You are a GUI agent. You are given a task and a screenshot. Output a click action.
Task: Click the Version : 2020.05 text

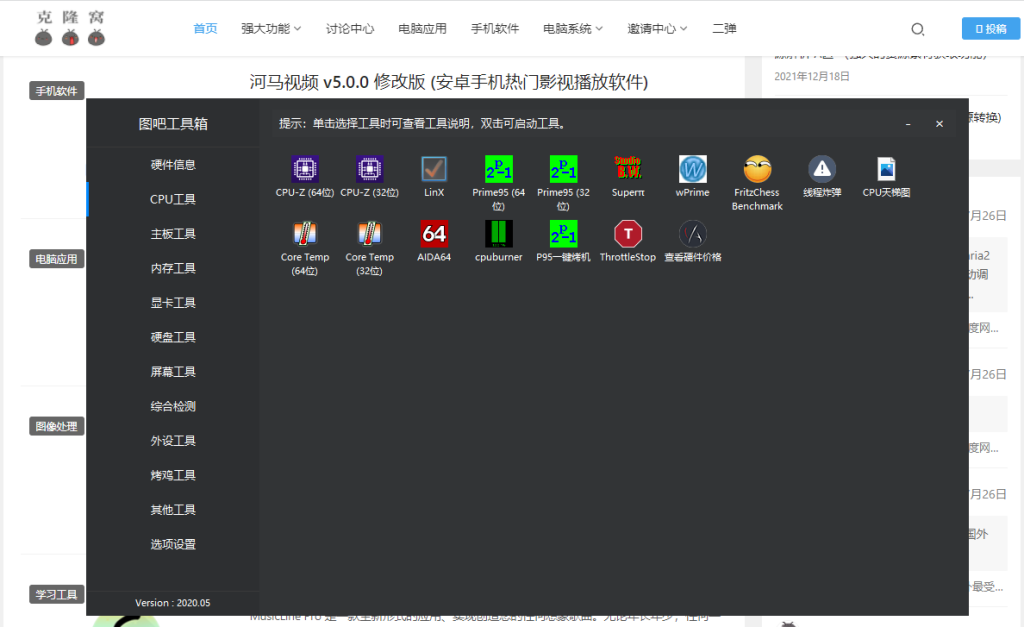pos(172,603)
